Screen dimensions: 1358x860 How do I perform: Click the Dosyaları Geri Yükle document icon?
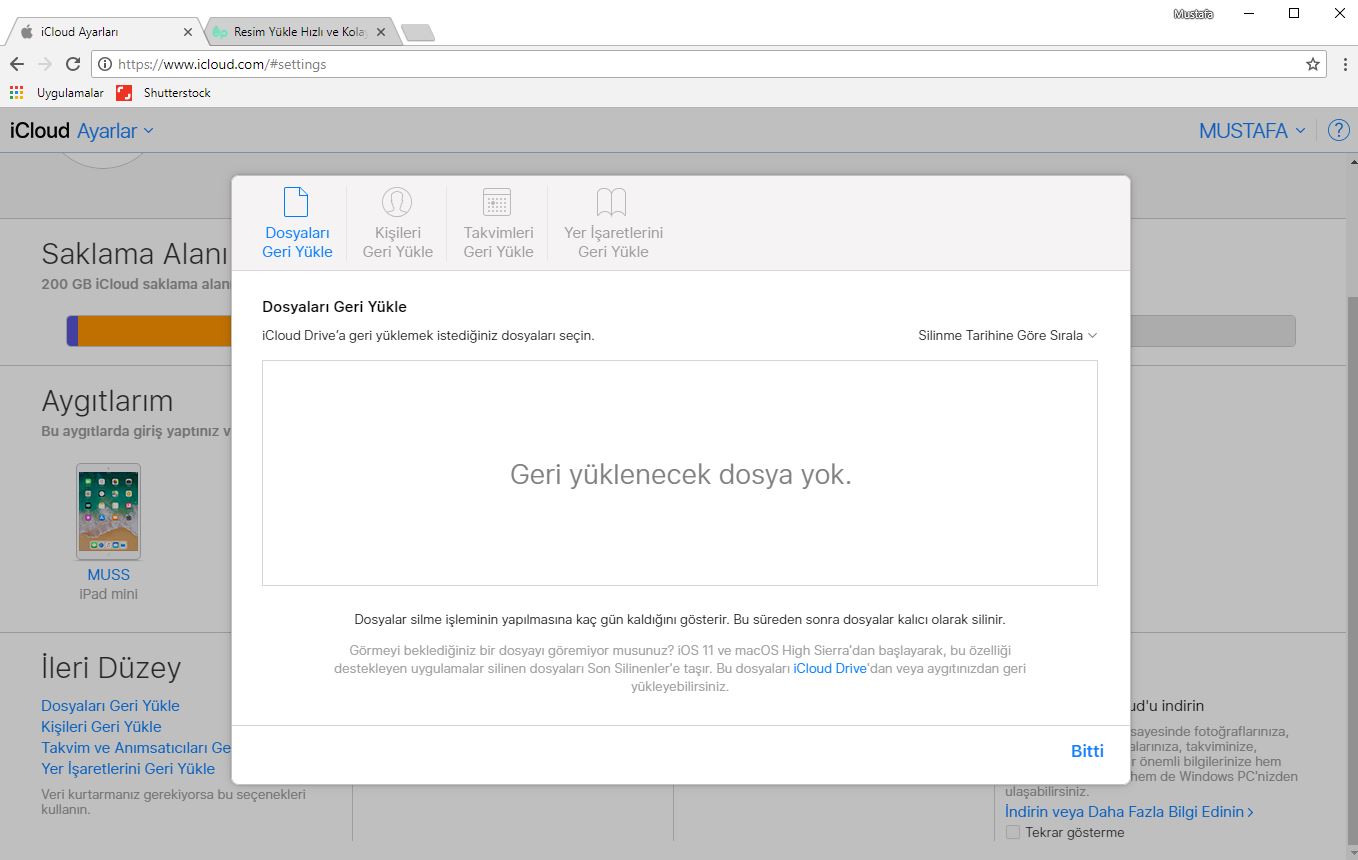click(296, 203)
